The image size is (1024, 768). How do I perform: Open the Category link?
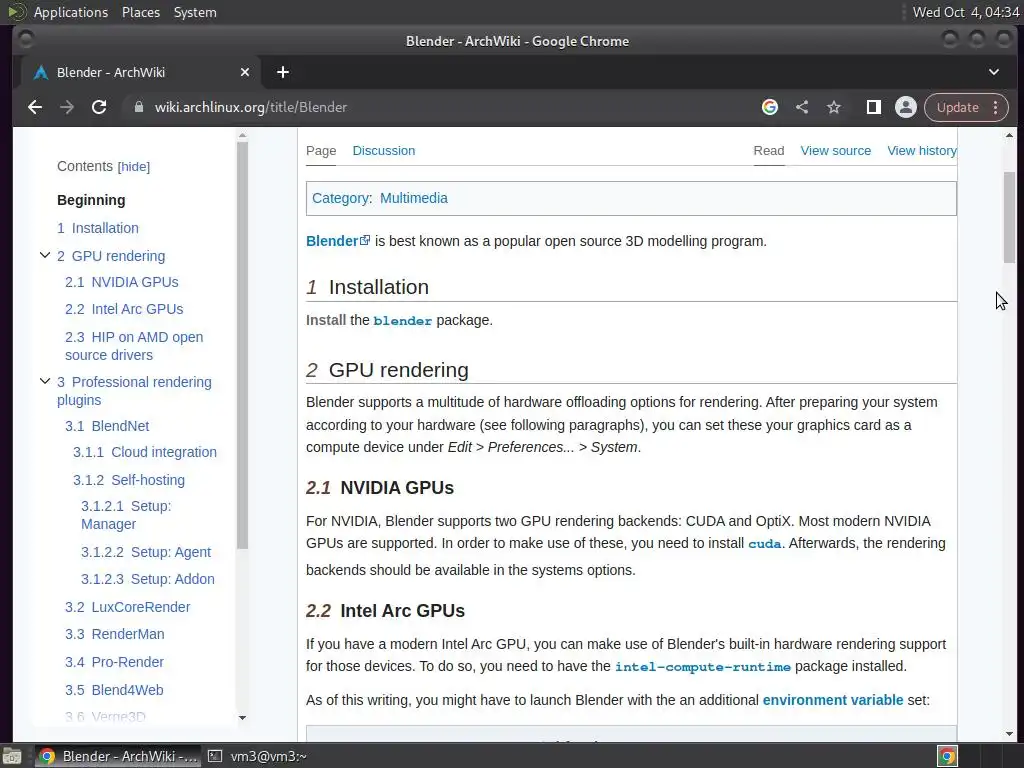(340, 199)
